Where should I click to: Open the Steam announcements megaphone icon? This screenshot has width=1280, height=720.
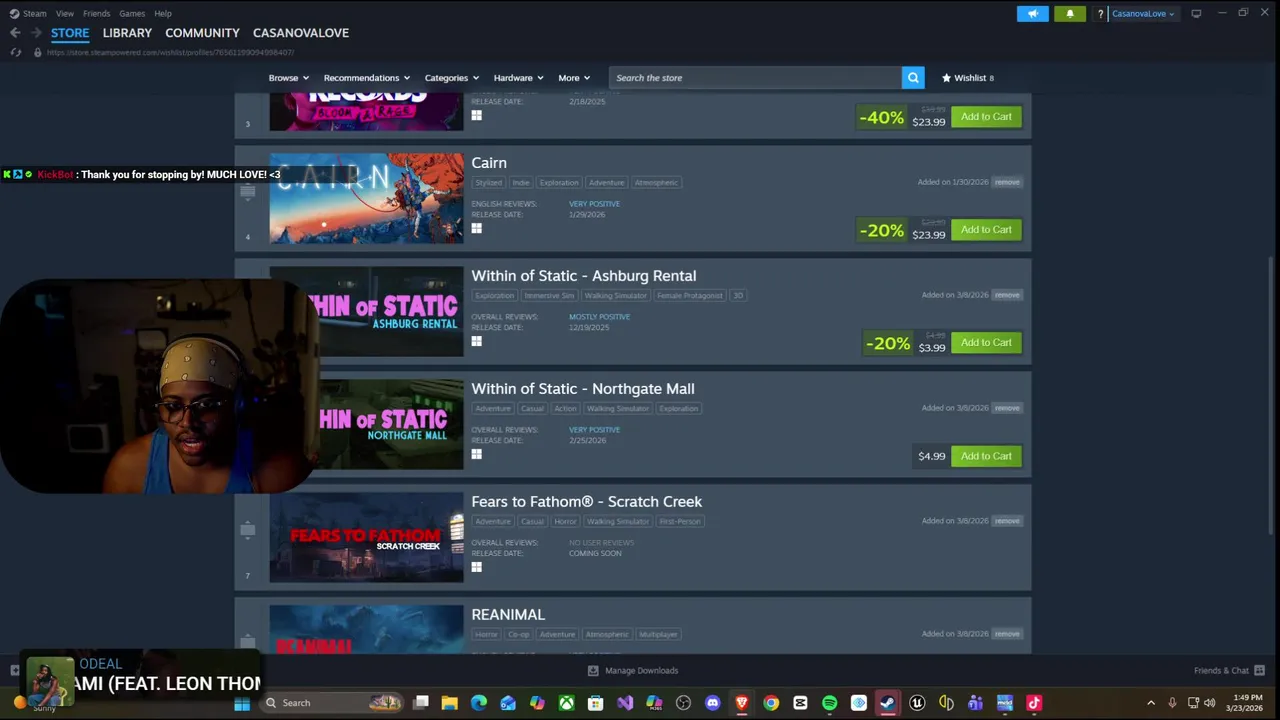click(1033, 14)
